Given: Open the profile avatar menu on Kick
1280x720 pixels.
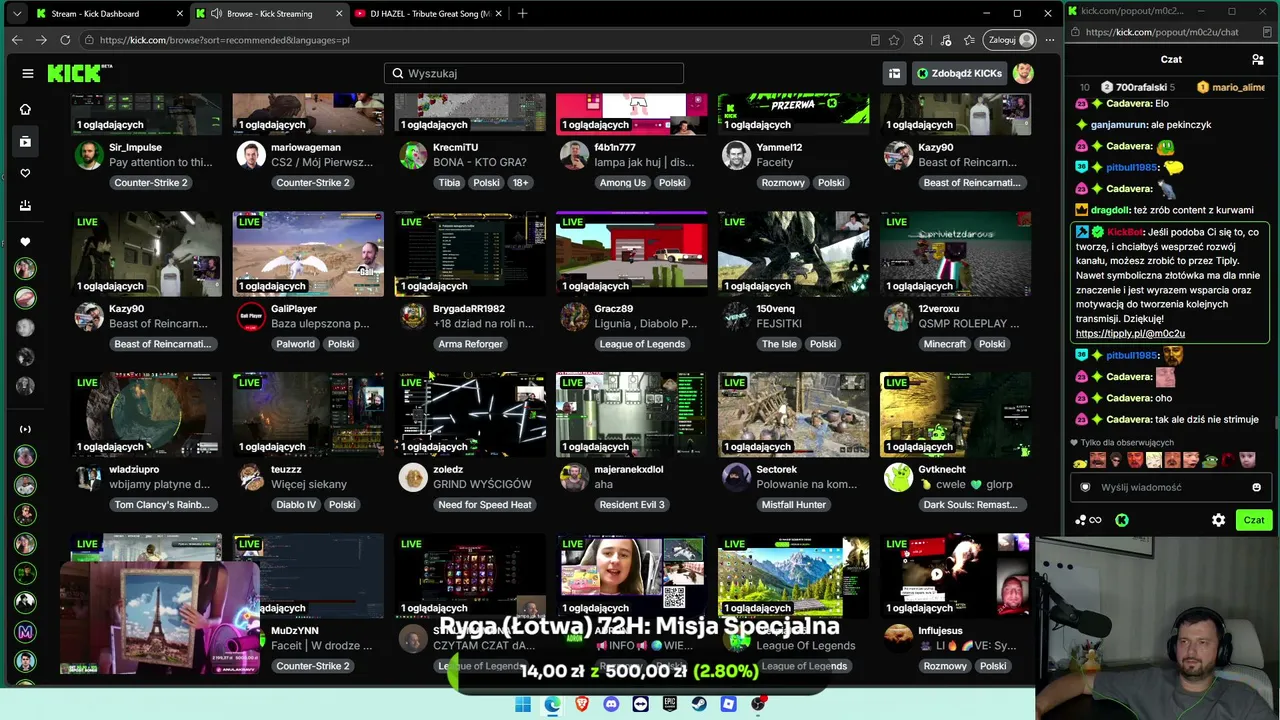Looking at the screenshot, I should (x=1023, y=73).
